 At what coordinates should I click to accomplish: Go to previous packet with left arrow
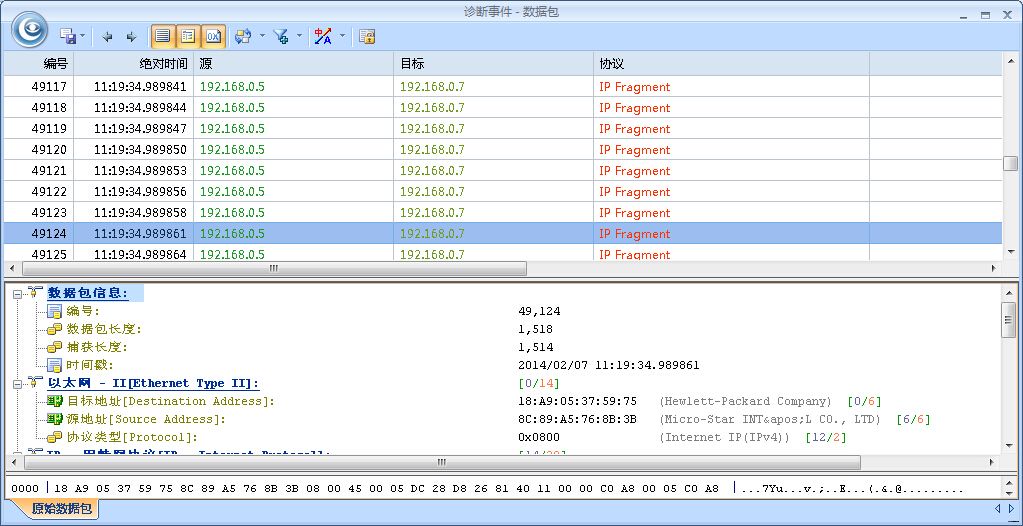tap(108, 37)
